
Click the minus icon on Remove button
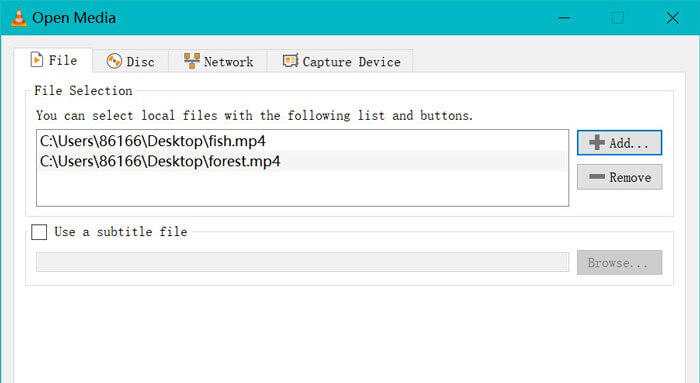click(597, 177)
